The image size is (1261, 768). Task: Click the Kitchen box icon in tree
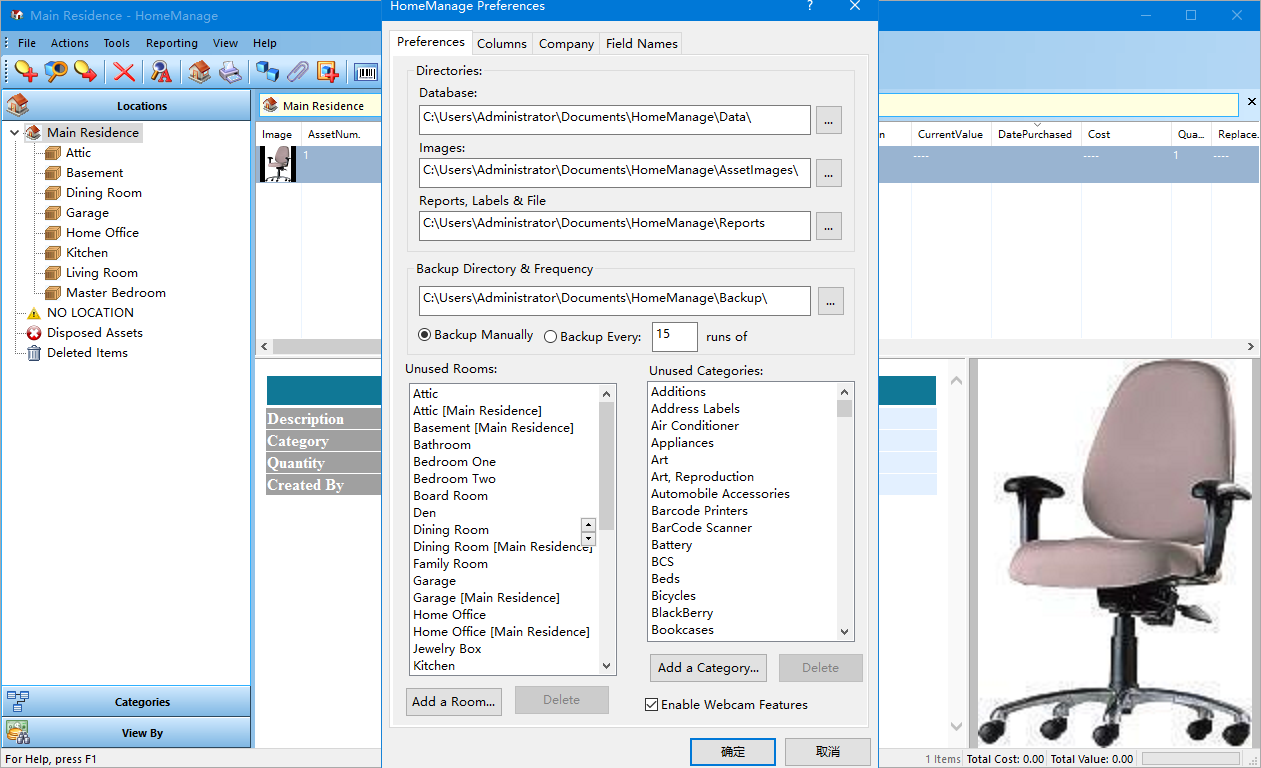[53, 253]
